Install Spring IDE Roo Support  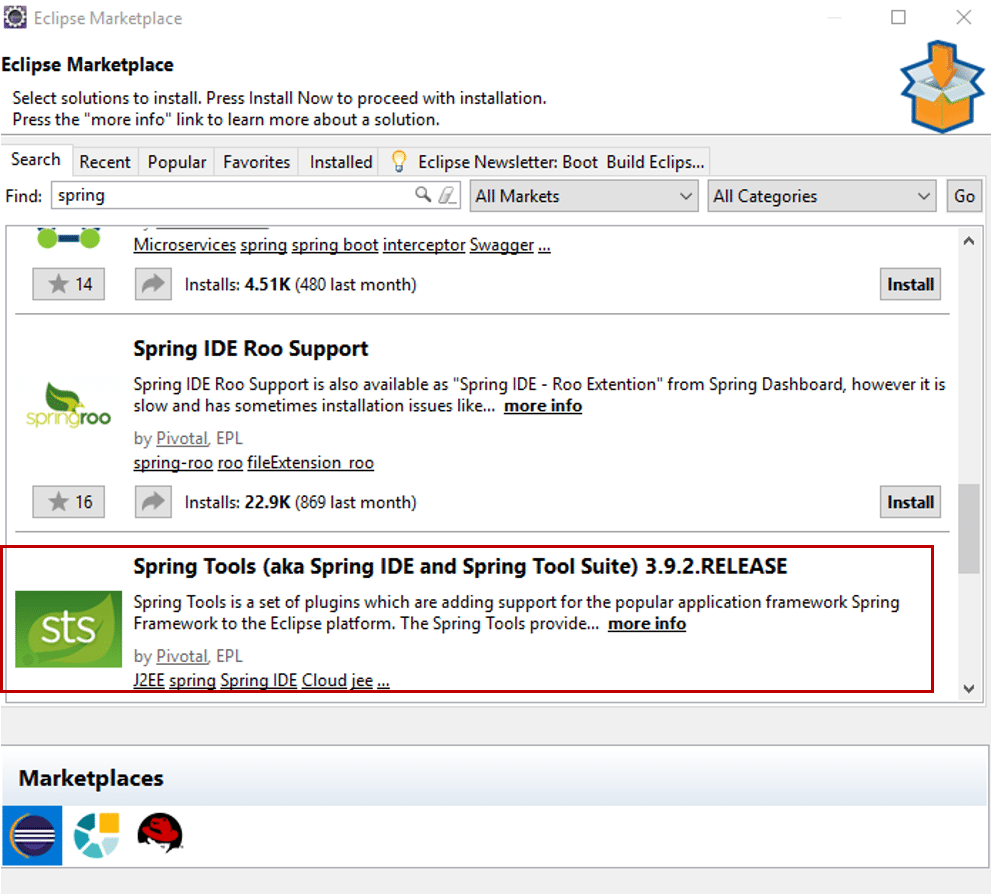(x=909, y=502)
